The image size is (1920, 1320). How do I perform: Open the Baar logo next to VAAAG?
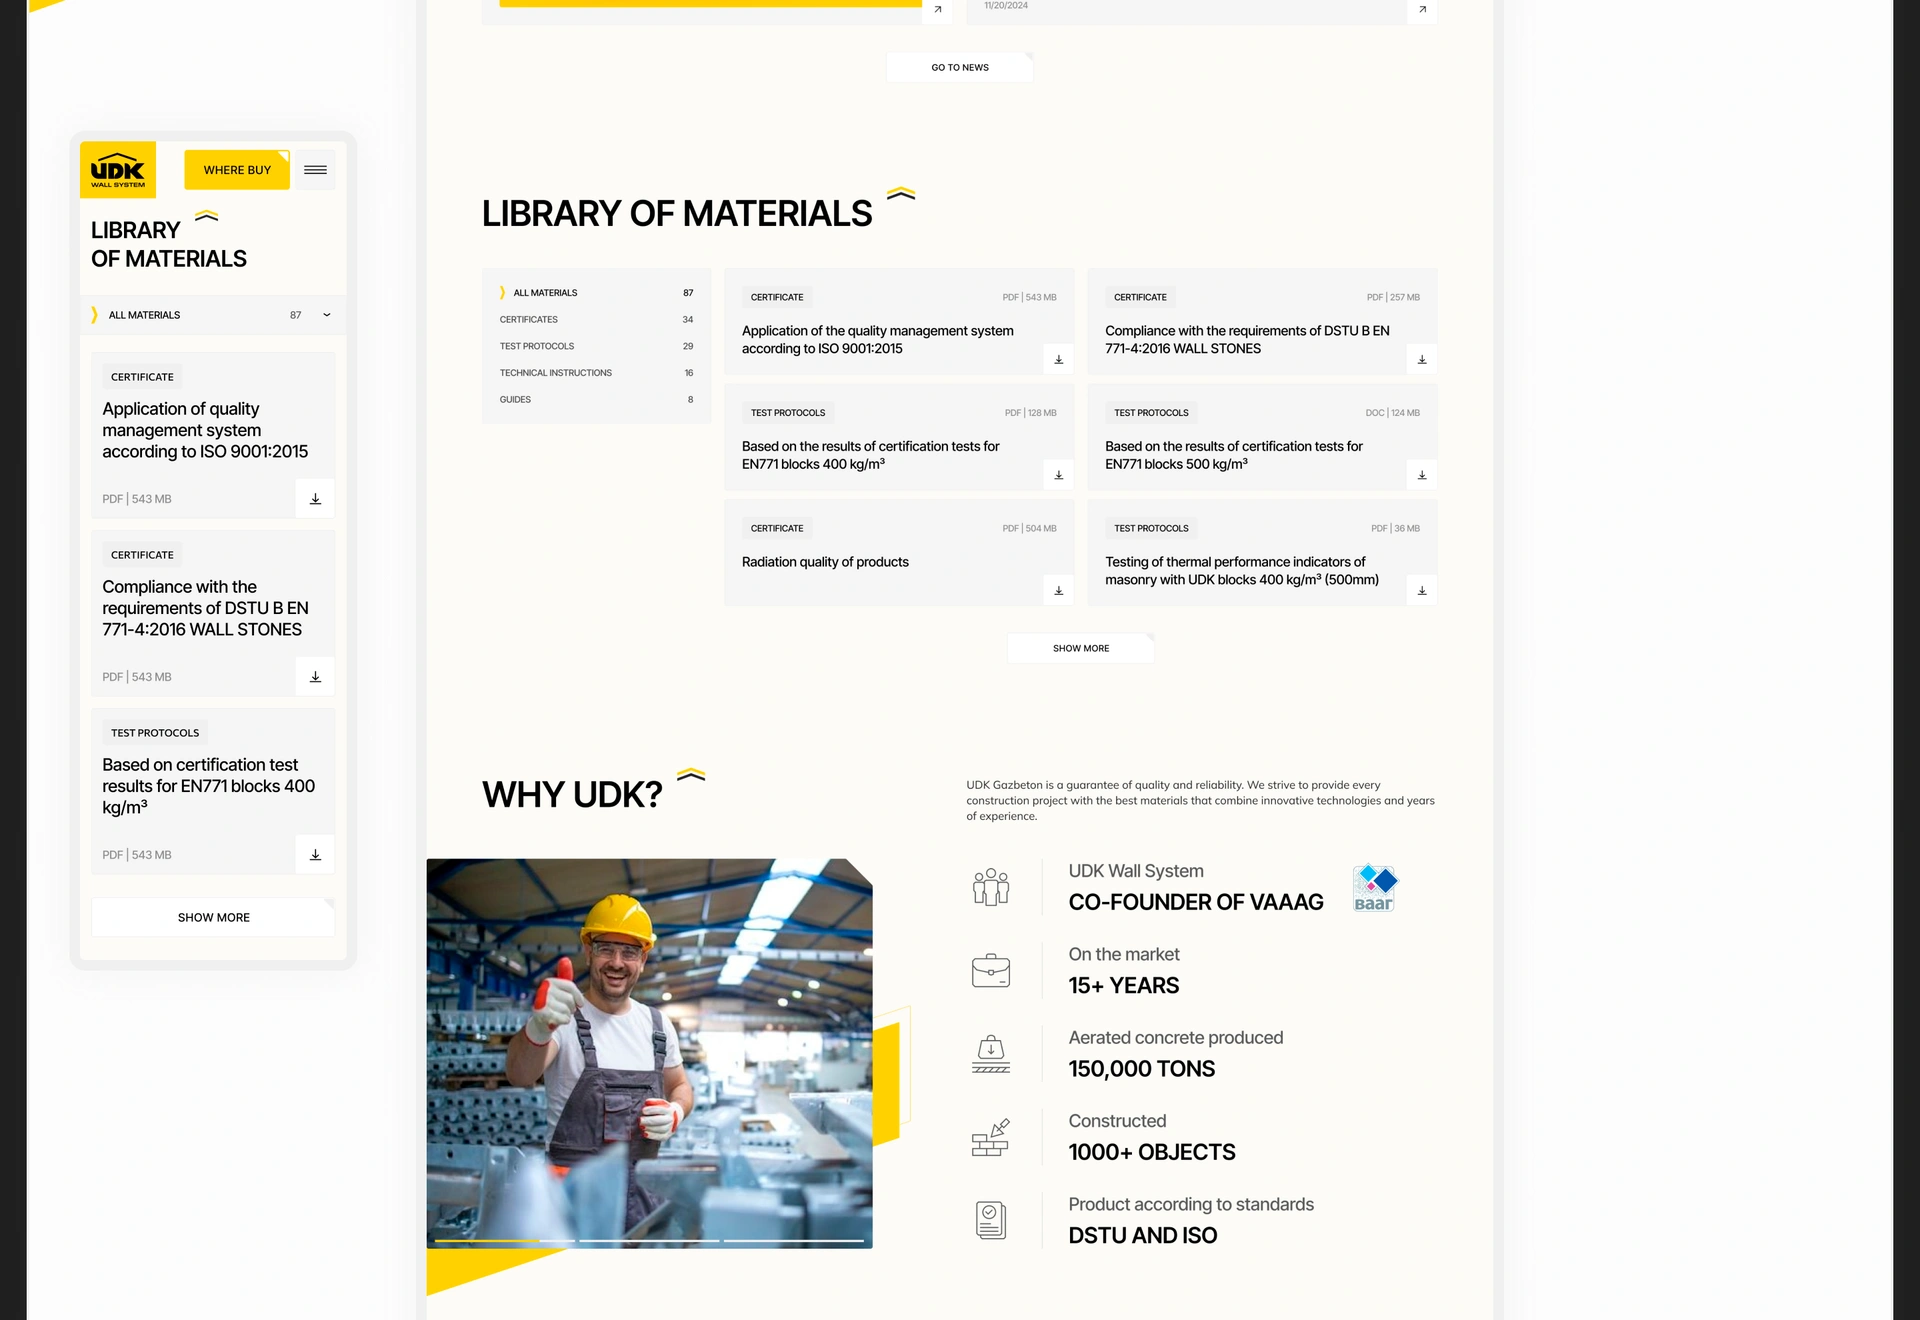[1374, 888]
